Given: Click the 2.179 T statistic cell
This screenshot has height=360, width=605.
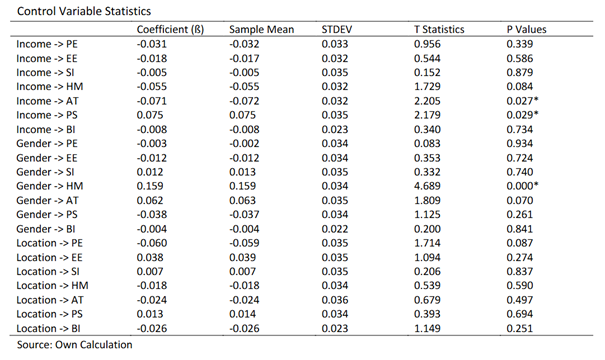Looking at the screenshot, I should tap(427, 115).
